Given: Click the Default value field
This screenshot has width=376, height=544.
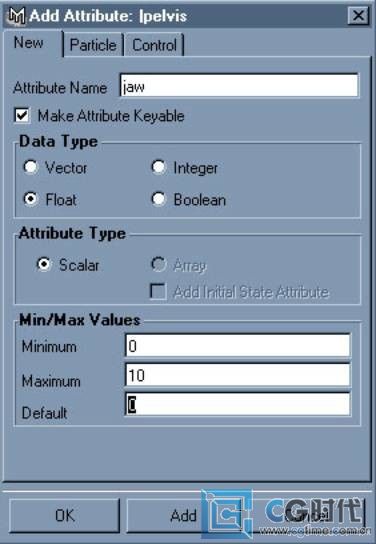Looking at the screenshot, I should tap(238, 405).
